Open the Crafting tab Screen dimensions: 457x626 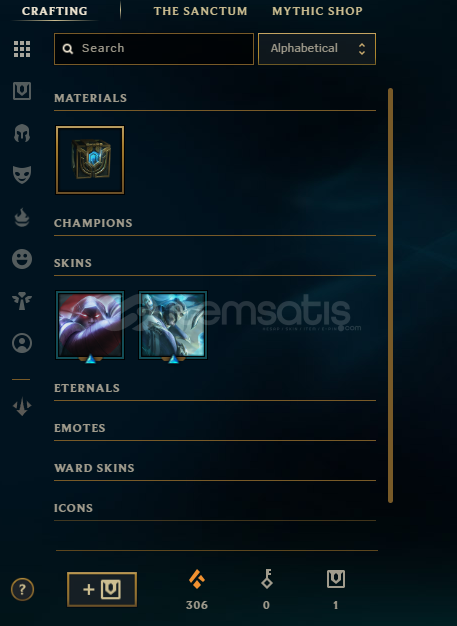click(x=55, y=11)
